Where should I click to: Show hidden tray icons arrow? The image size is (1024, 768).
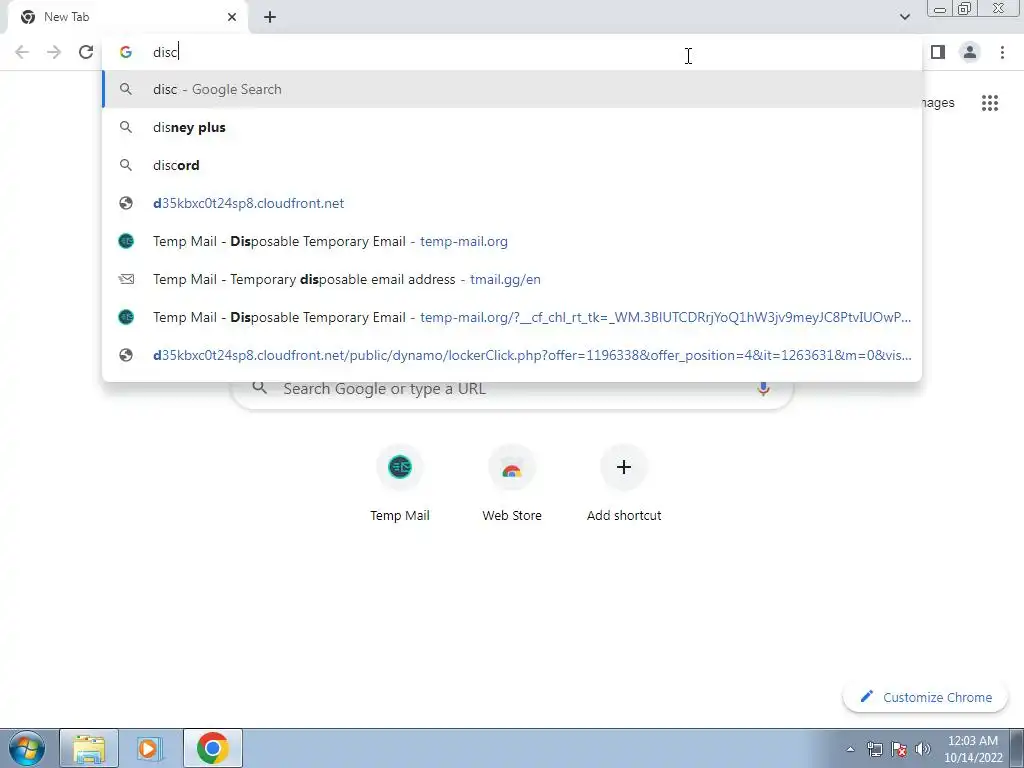click(x=850, y=749)
